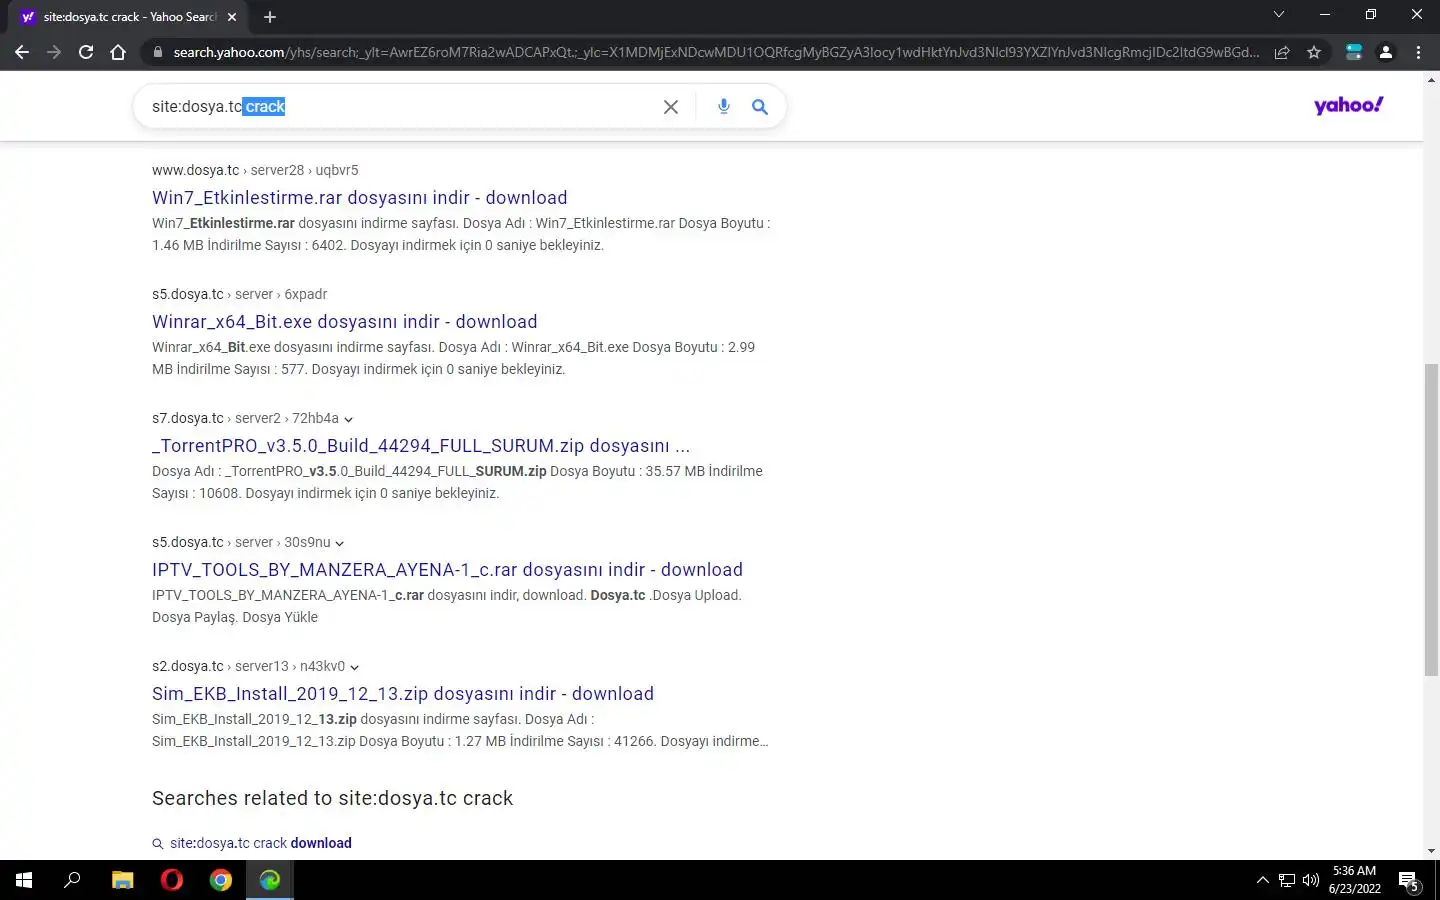Image resolution: width=1440 pixels, height=900 pixels.
Task: Start voice search with microphone
Action: 724,106
